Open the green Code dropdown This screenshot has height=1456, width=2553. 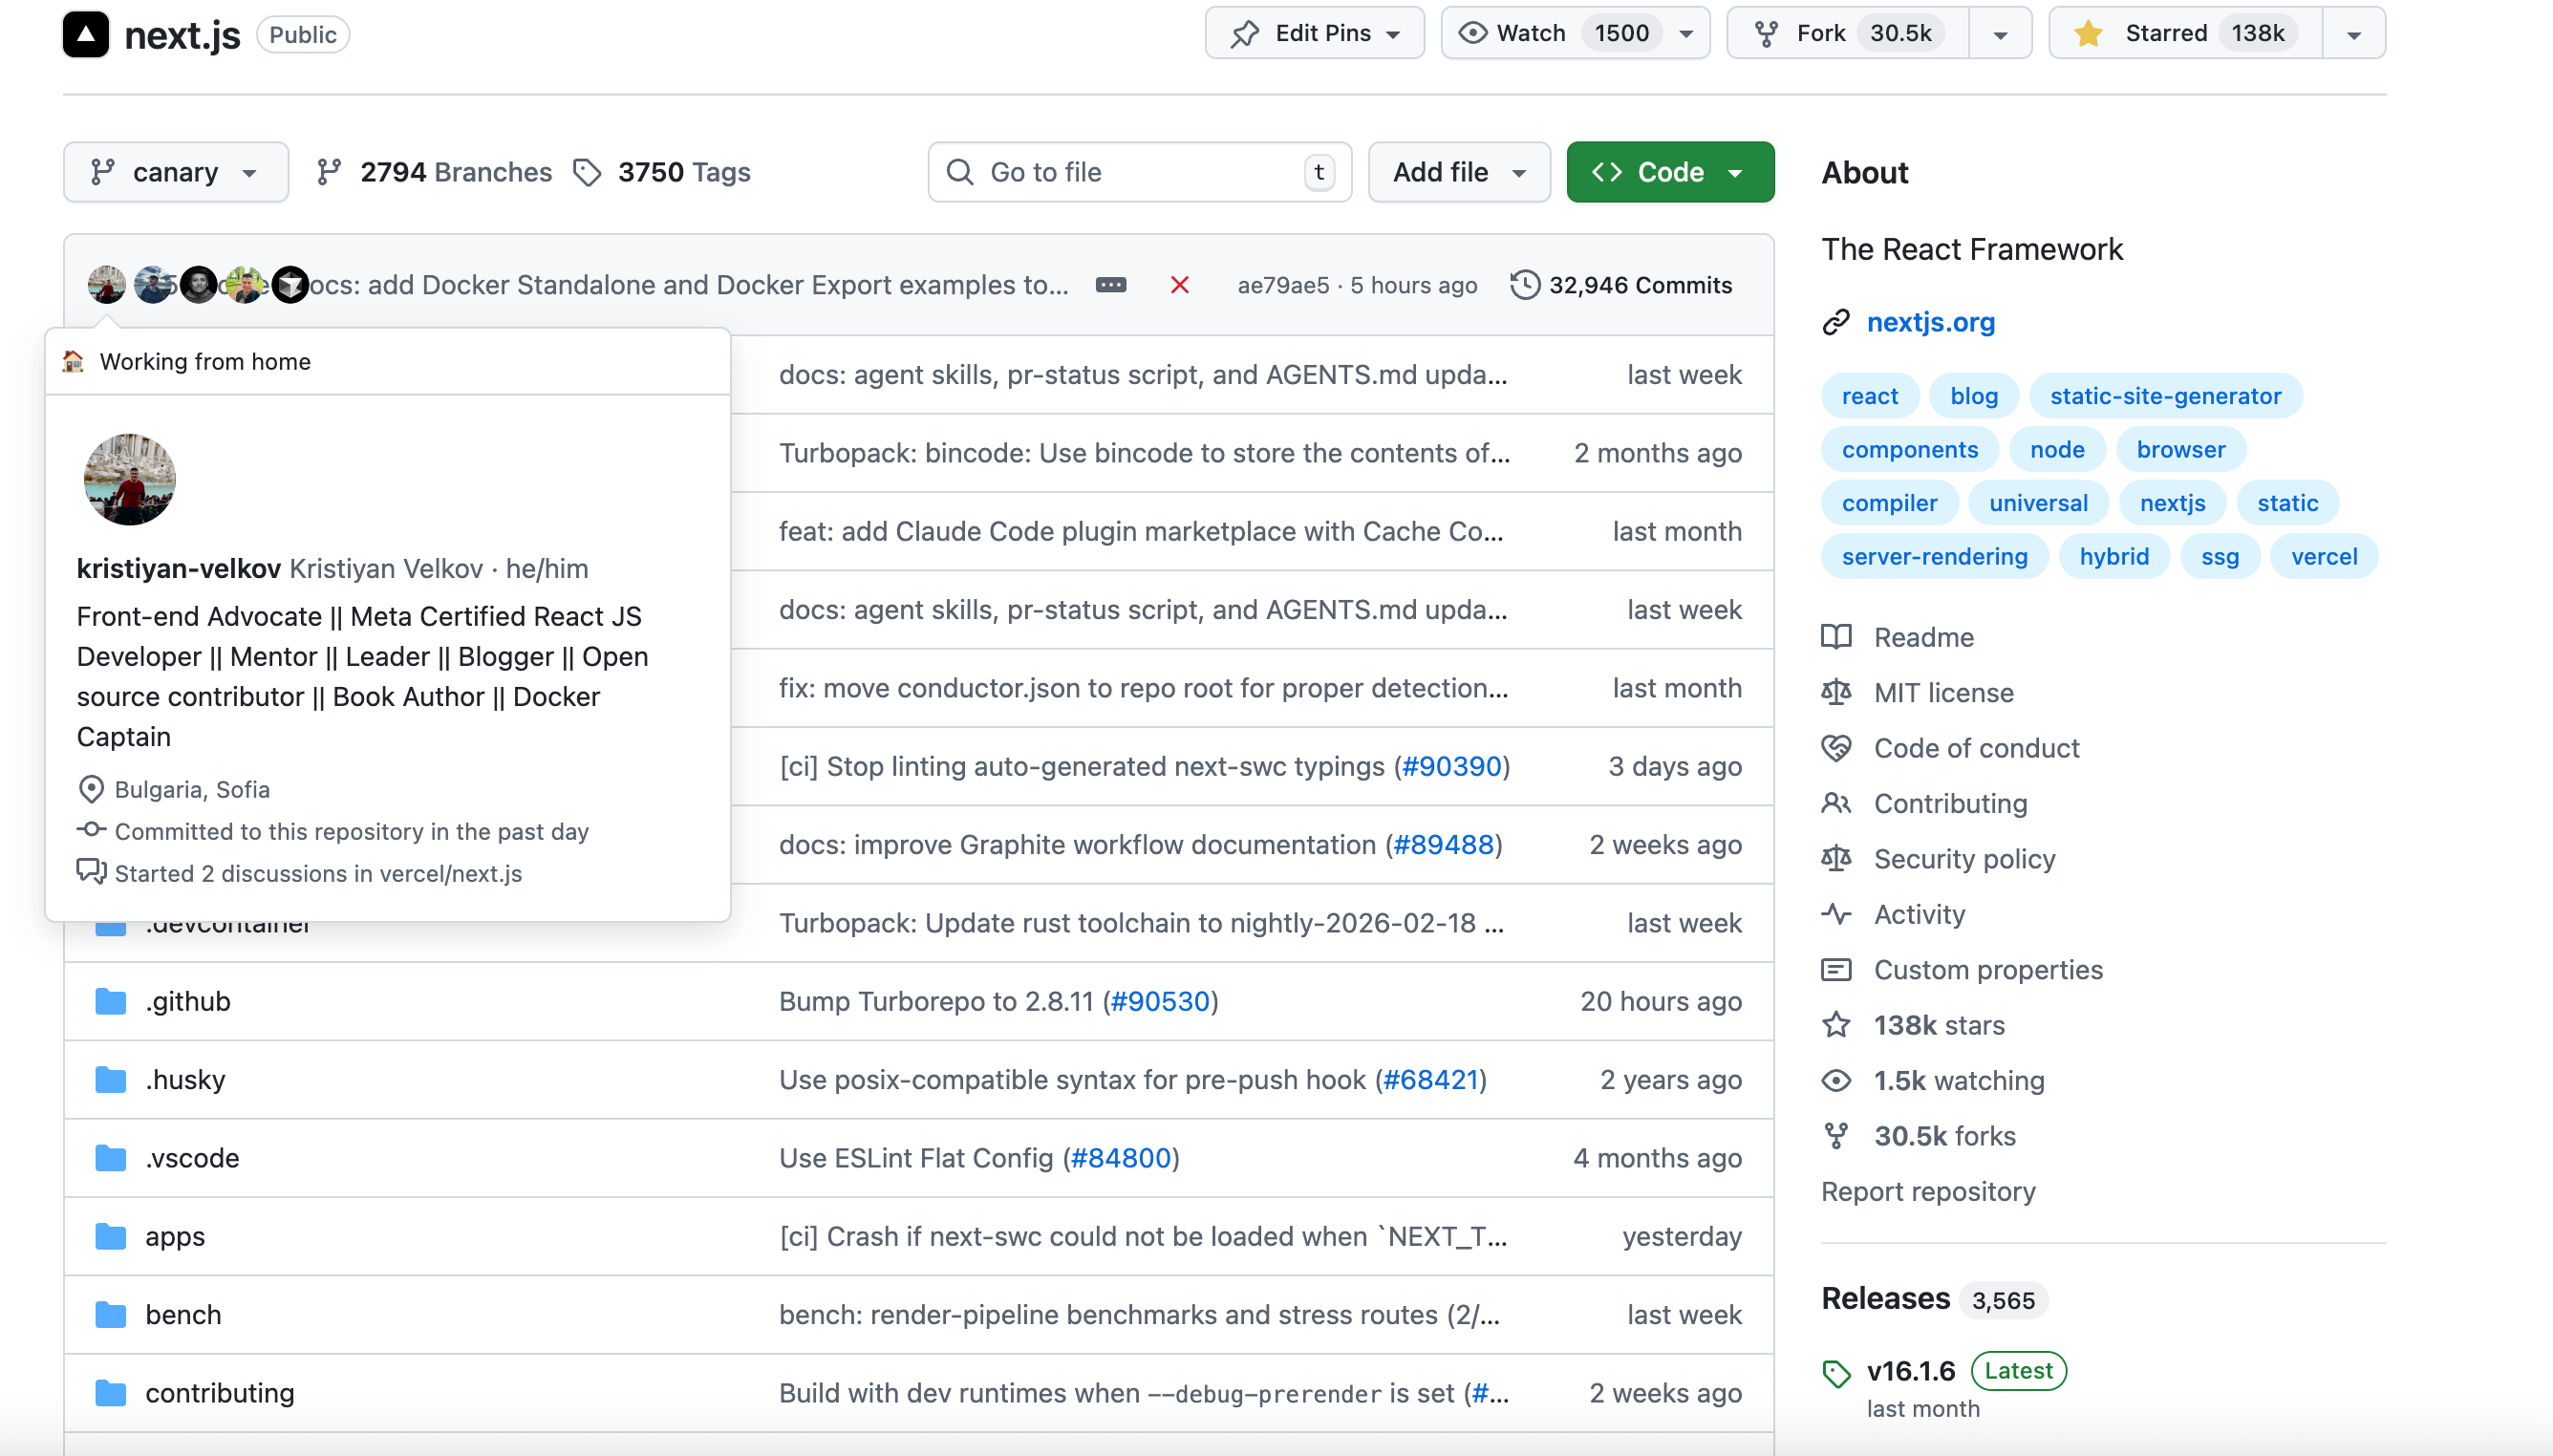1670,172
